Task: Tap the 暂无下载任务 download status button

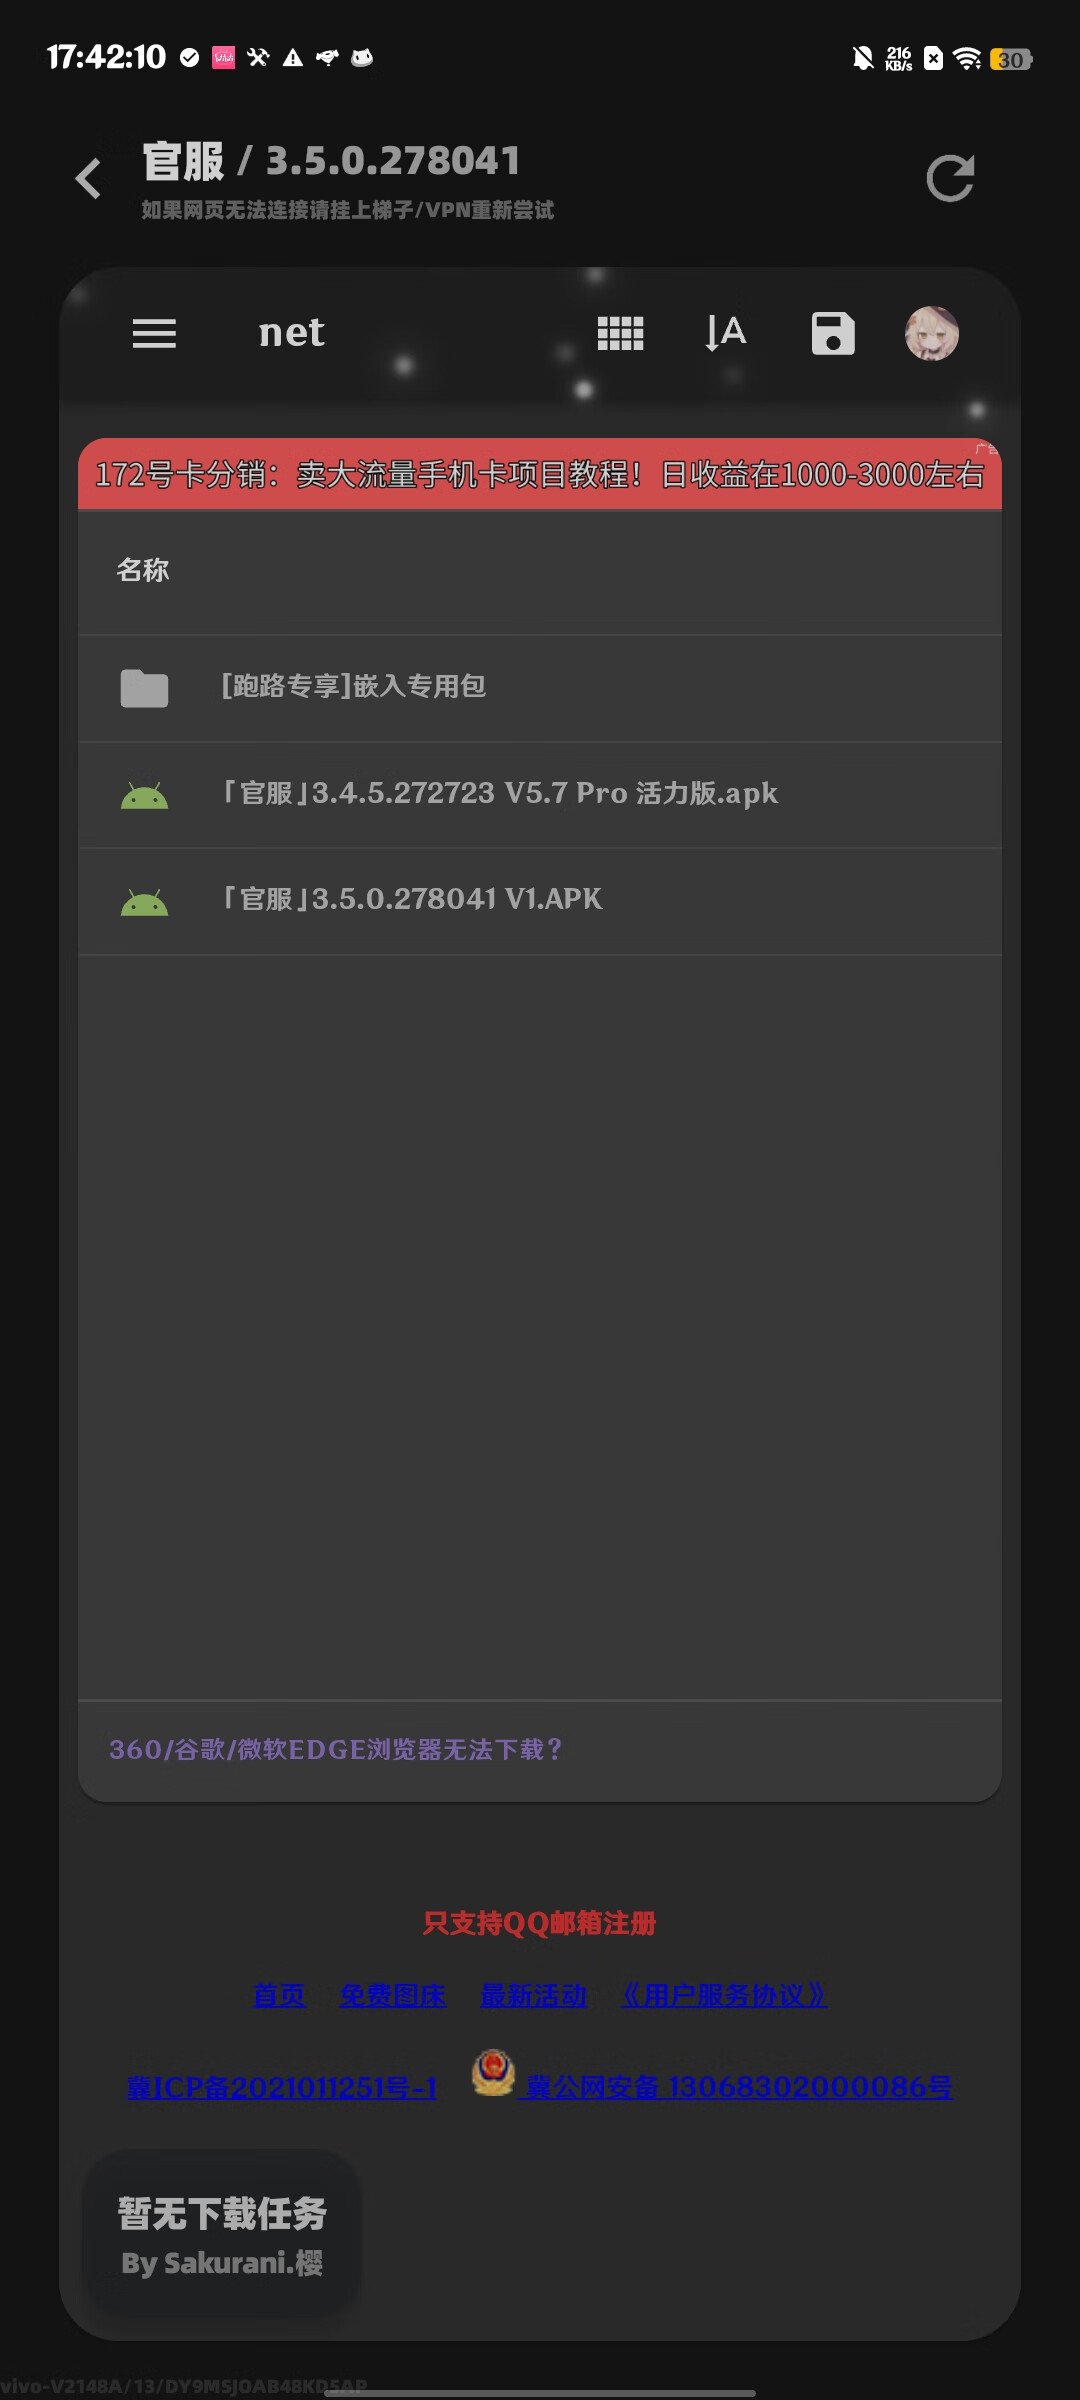Action: tap(221, 2234)
